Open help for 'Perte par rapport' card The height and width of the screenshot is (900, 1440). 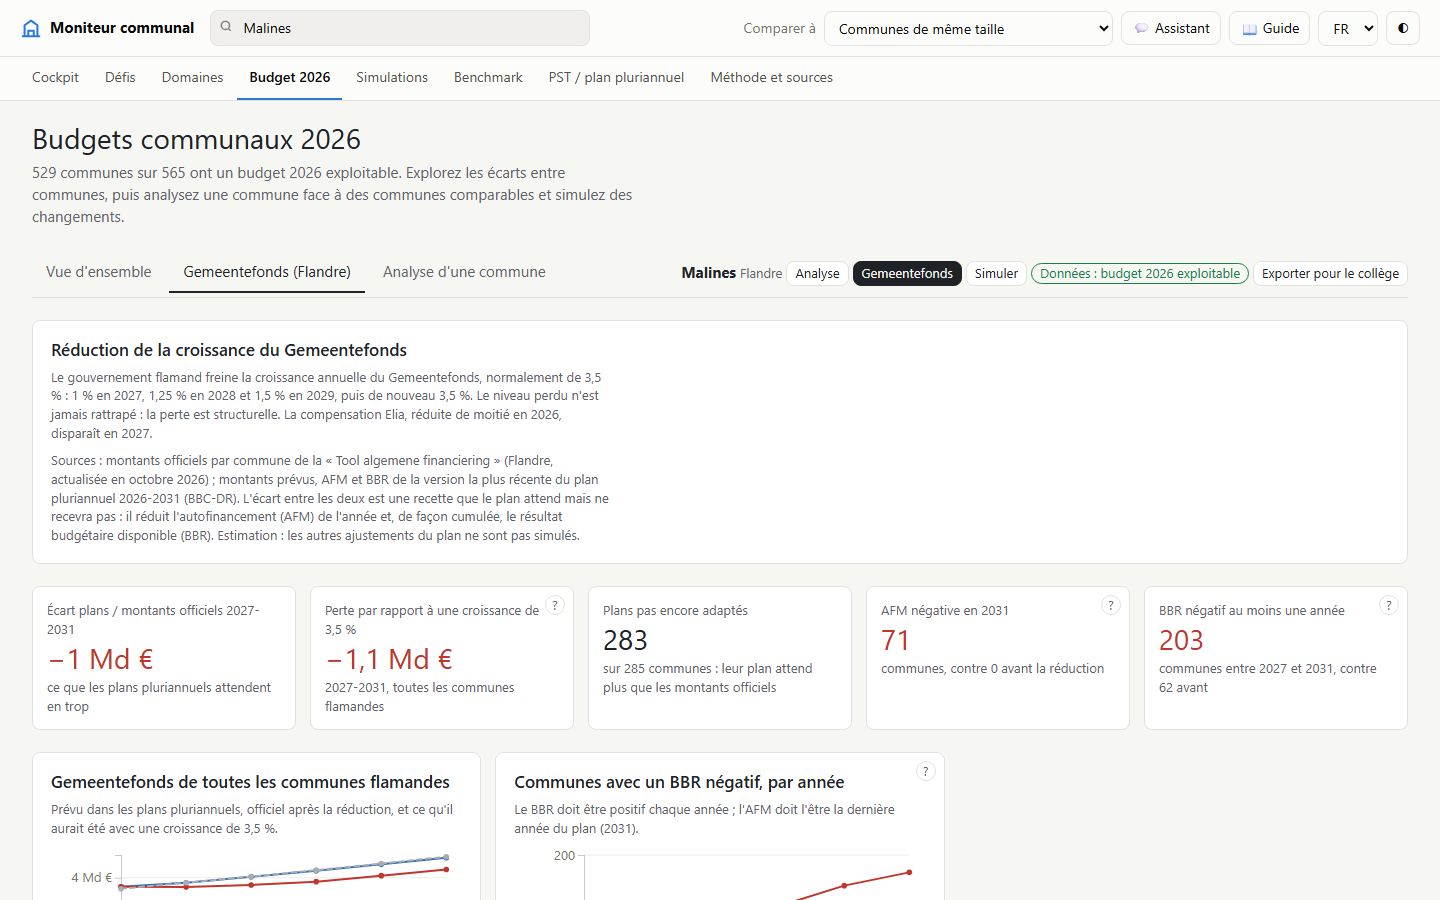555,605
